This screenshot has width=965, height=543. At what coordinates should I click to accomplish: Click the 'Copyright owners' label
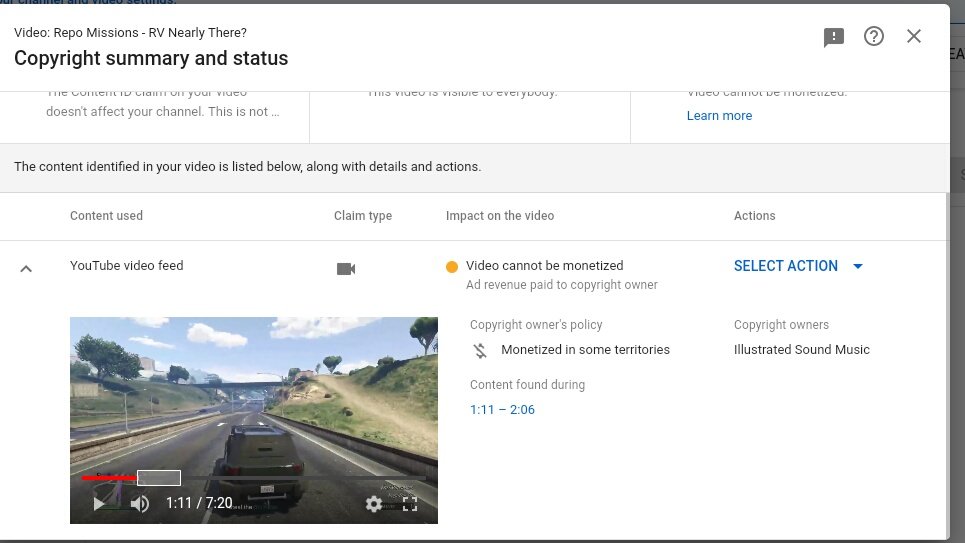(781, 325)
